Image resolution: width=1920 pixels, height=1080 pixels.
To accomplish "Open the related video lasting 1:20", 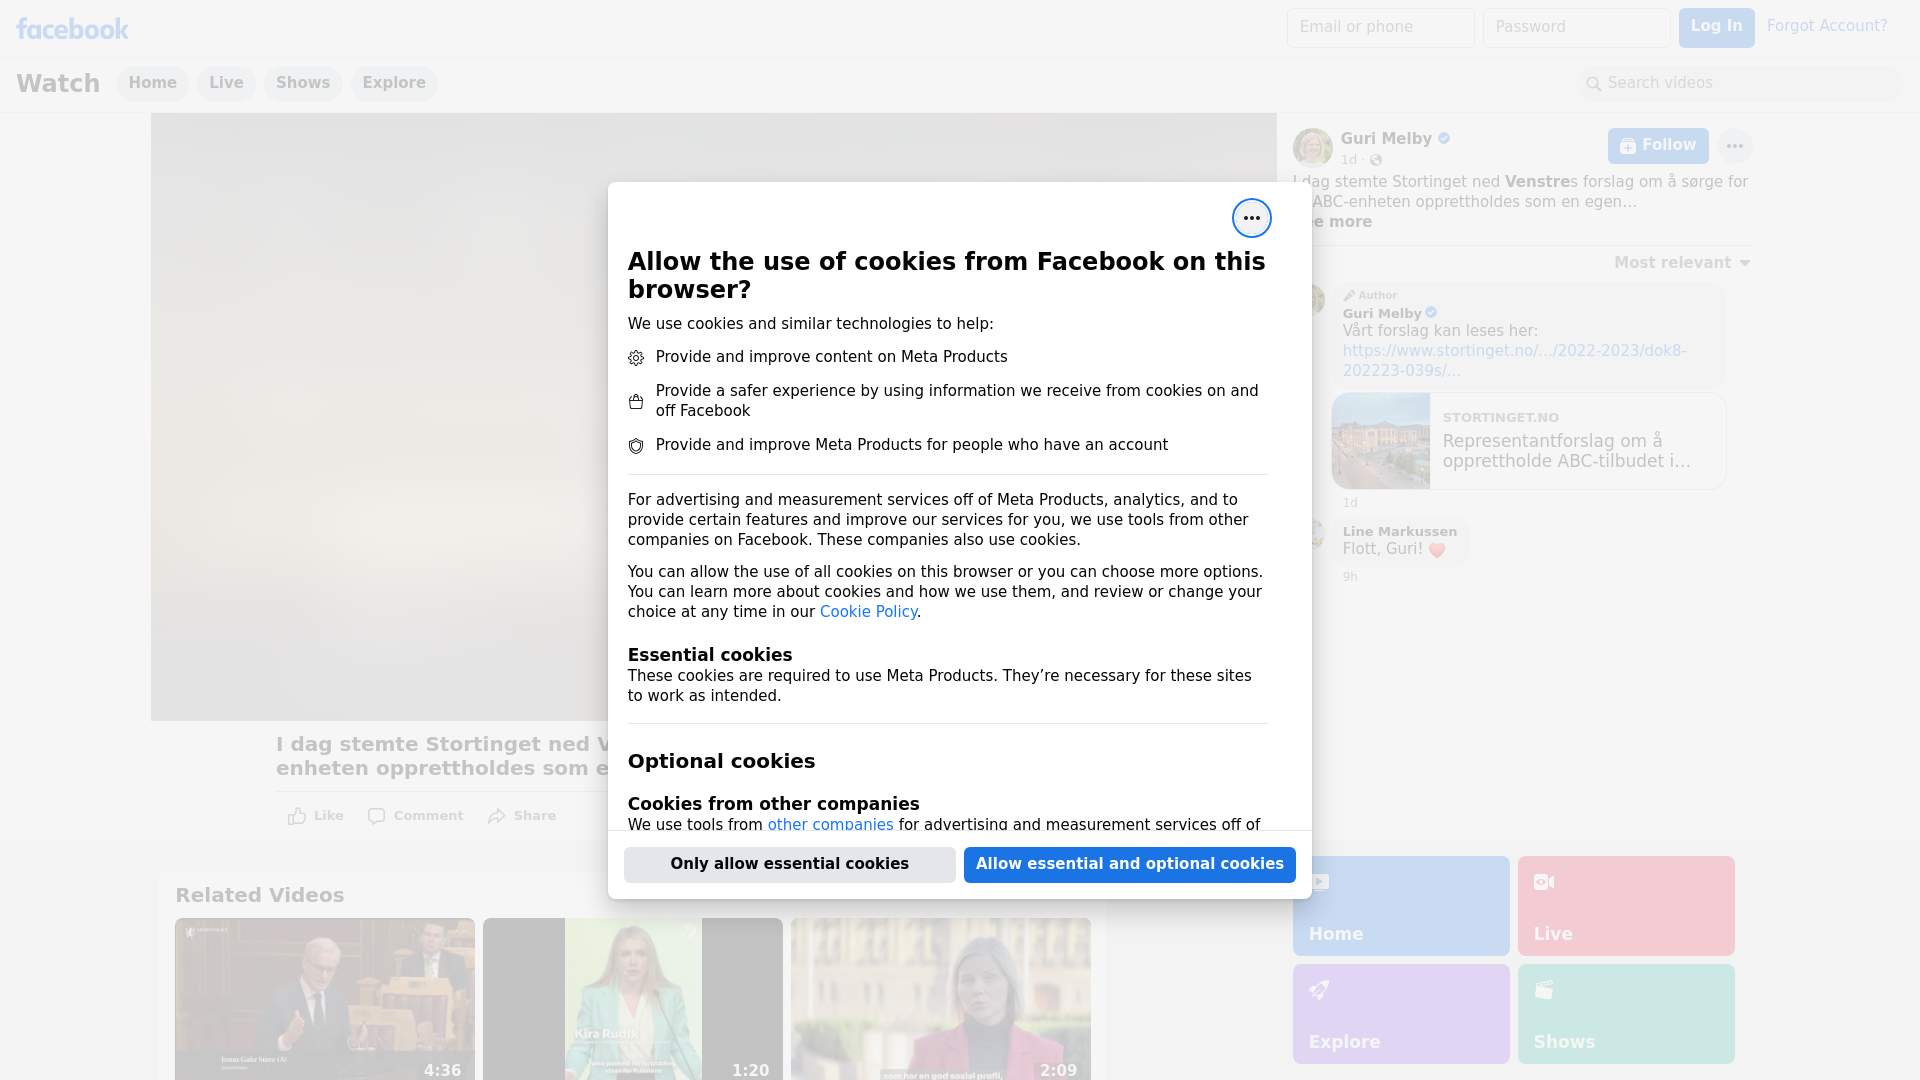I will pyautogui.click(x=633, y=999).
